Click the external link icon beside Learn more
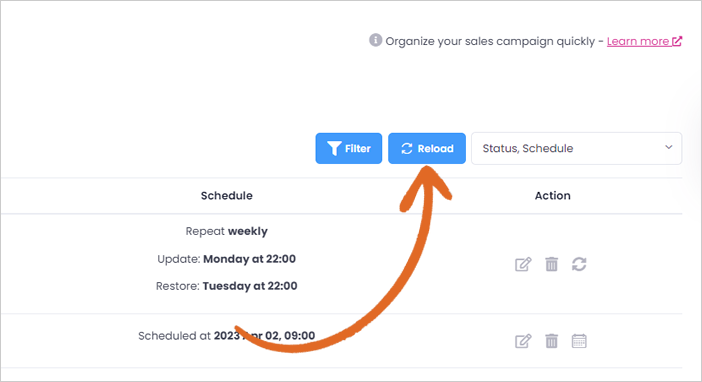702x382 pixels. [x=676, y=41]
